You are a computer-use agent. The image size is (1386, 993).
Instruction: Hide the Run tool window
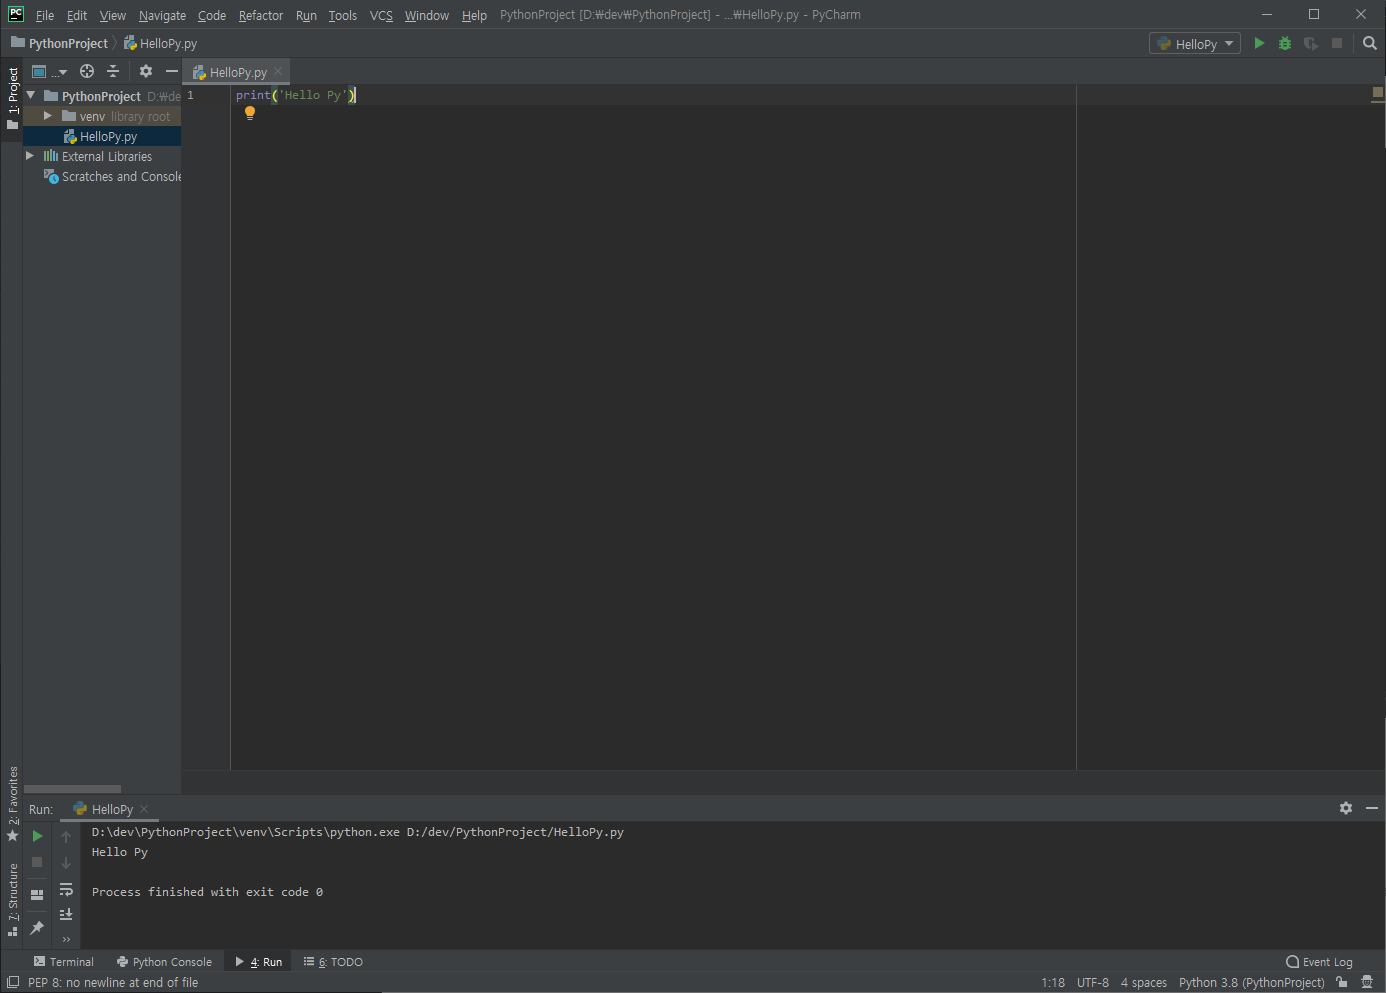click(1372, 808)
